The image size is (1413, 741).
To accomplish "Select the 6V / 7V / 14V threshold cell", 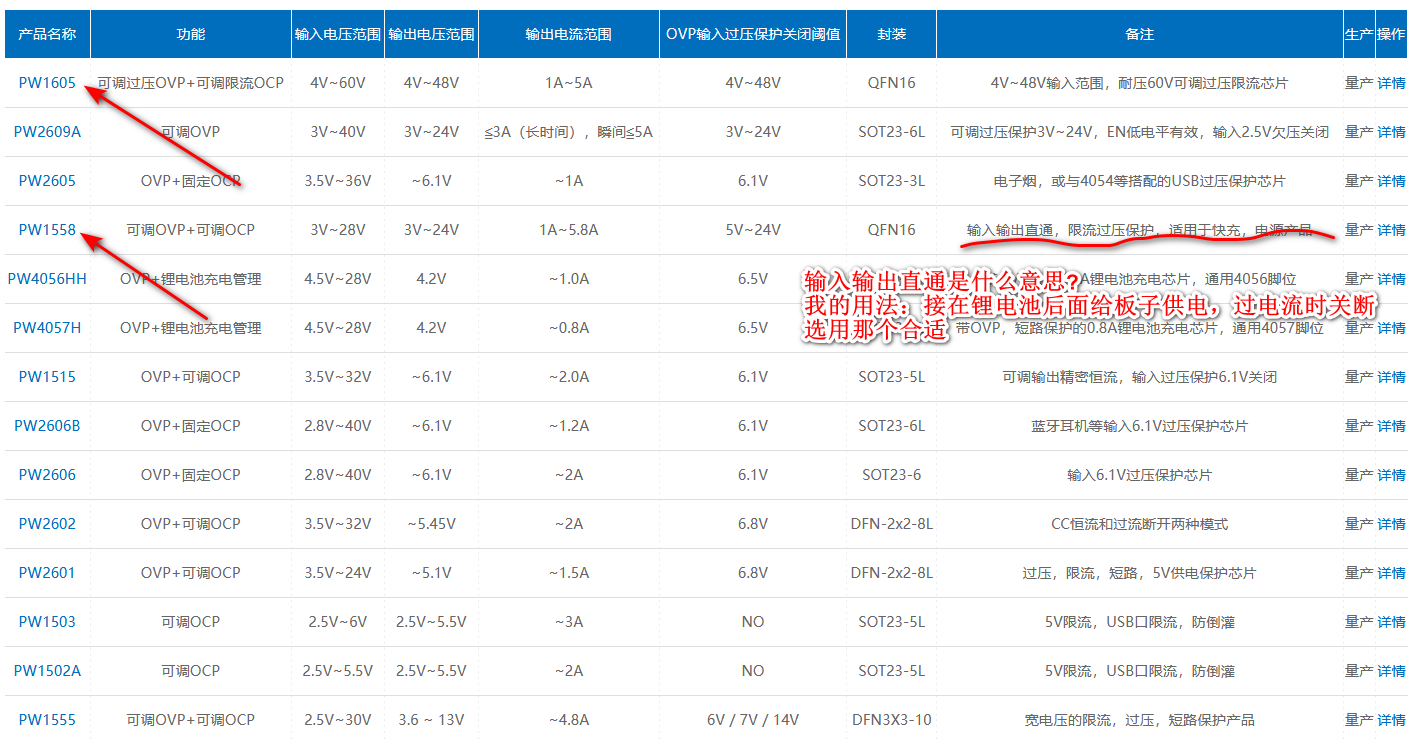I will pos(753,720).
